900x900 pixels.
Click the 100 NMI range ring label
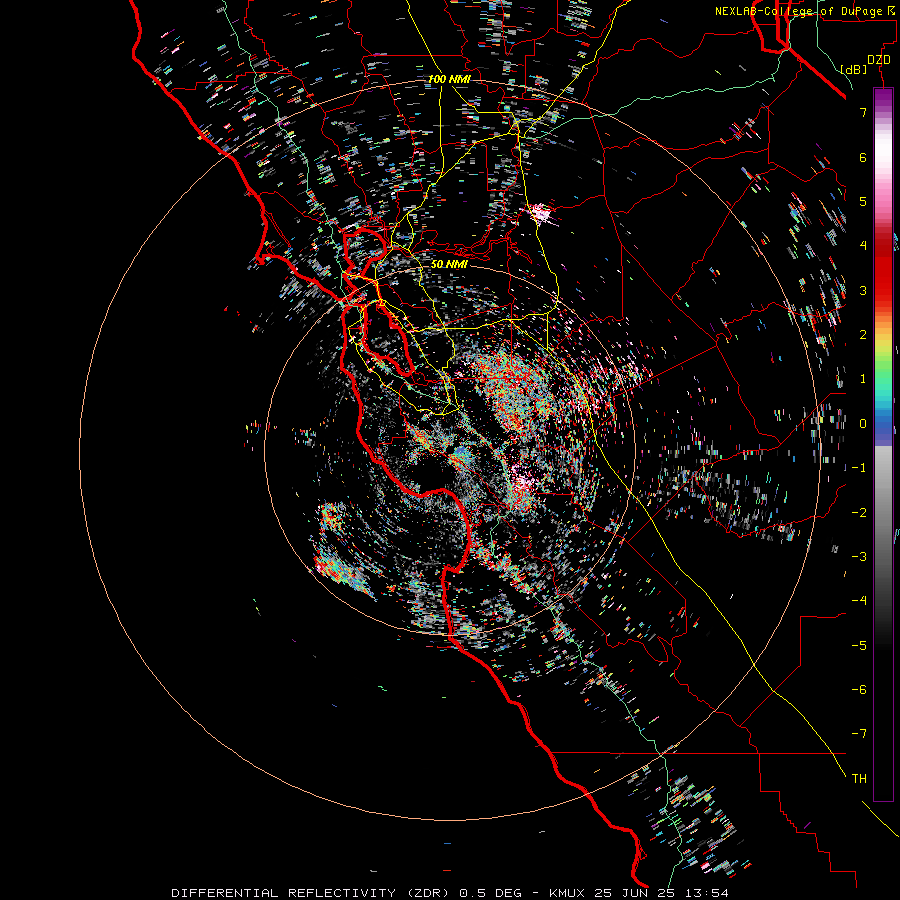pyautogui.click(x=449, y=79)
